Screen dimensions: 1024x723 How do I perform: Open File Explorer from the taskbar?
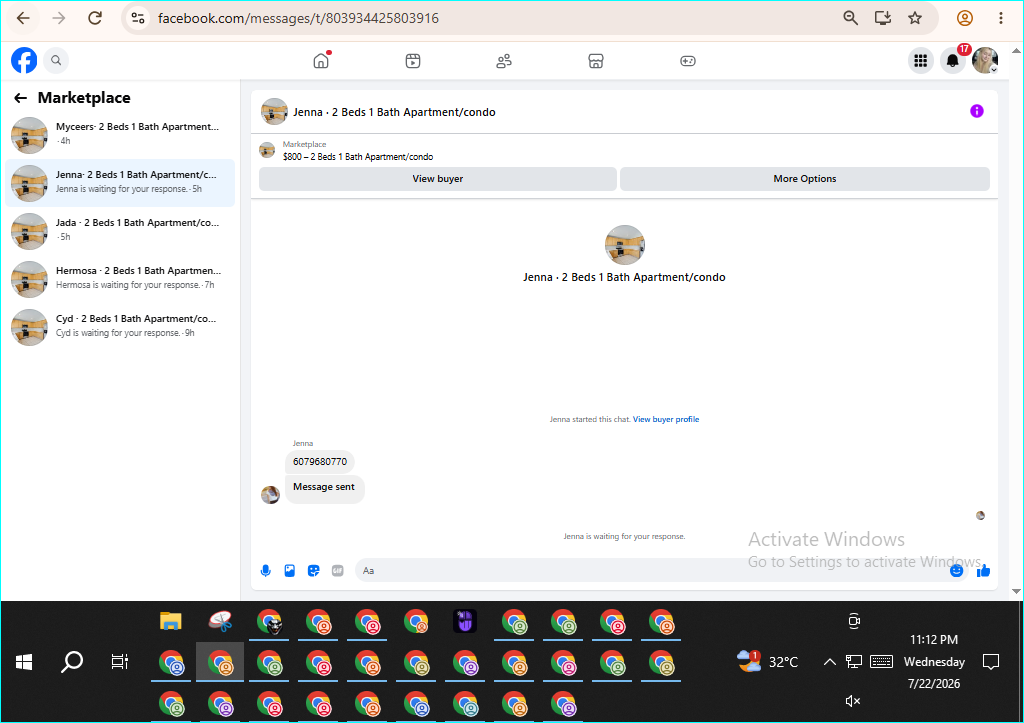(x=170, y=621)
